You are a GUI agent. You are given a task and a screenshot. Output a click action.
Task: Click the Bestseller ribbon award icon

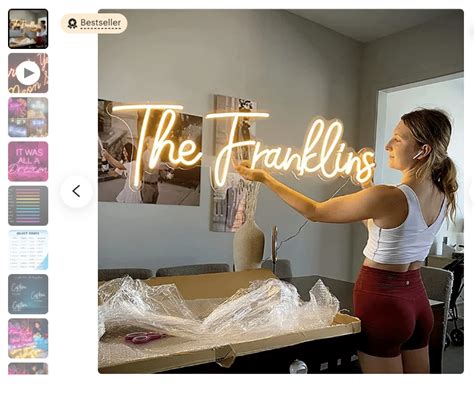pyautogui.click(x=72, y=23)
